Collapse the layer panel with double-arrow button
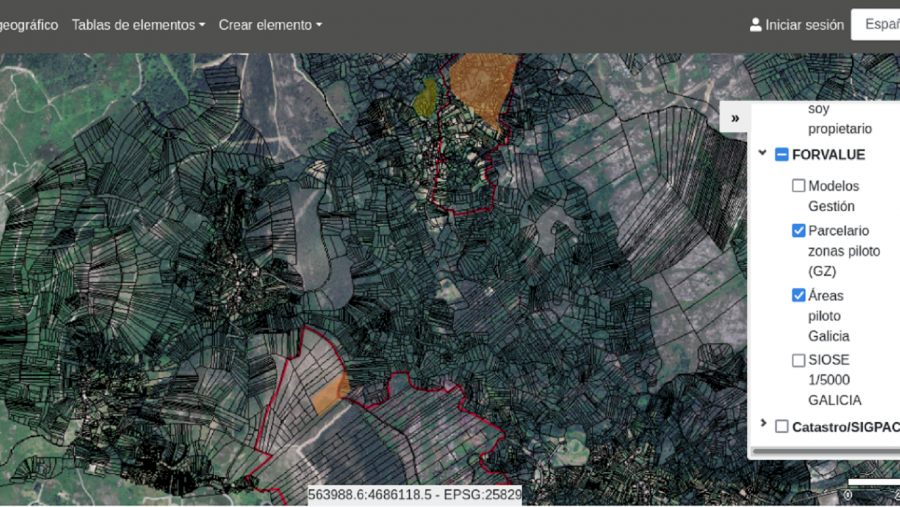The height and width of the screenshot is (507, 900). [735, 118]
